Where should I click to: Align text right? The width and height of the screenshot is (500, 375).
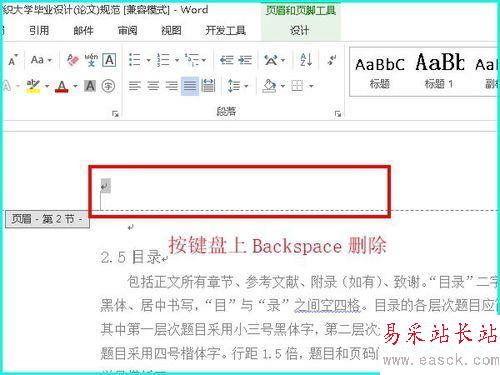172,86
